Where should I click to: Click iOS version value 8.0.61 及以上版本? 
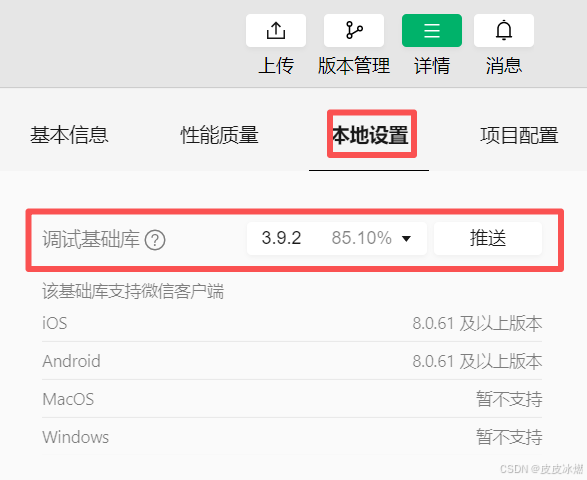click(x=477, y=323)
